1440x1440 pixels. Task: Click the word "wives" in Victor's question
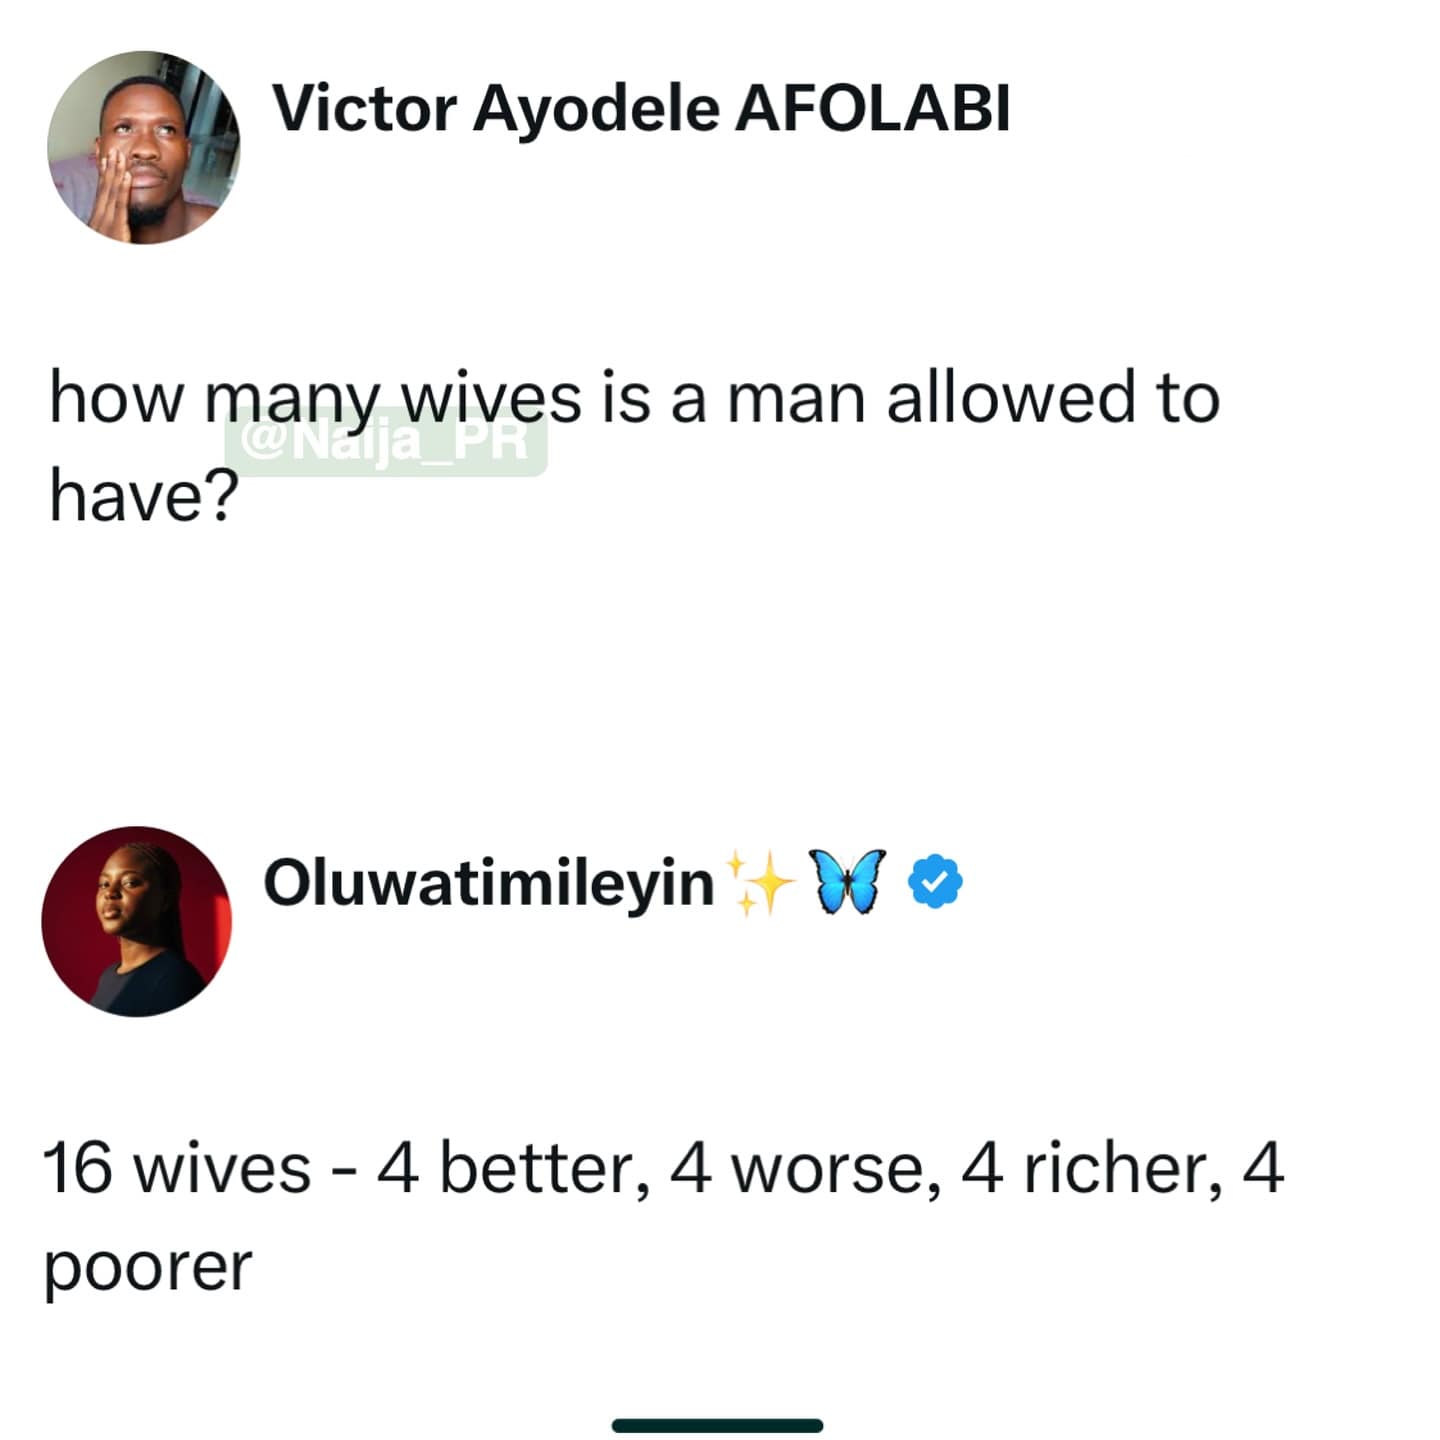click(491, 398)
